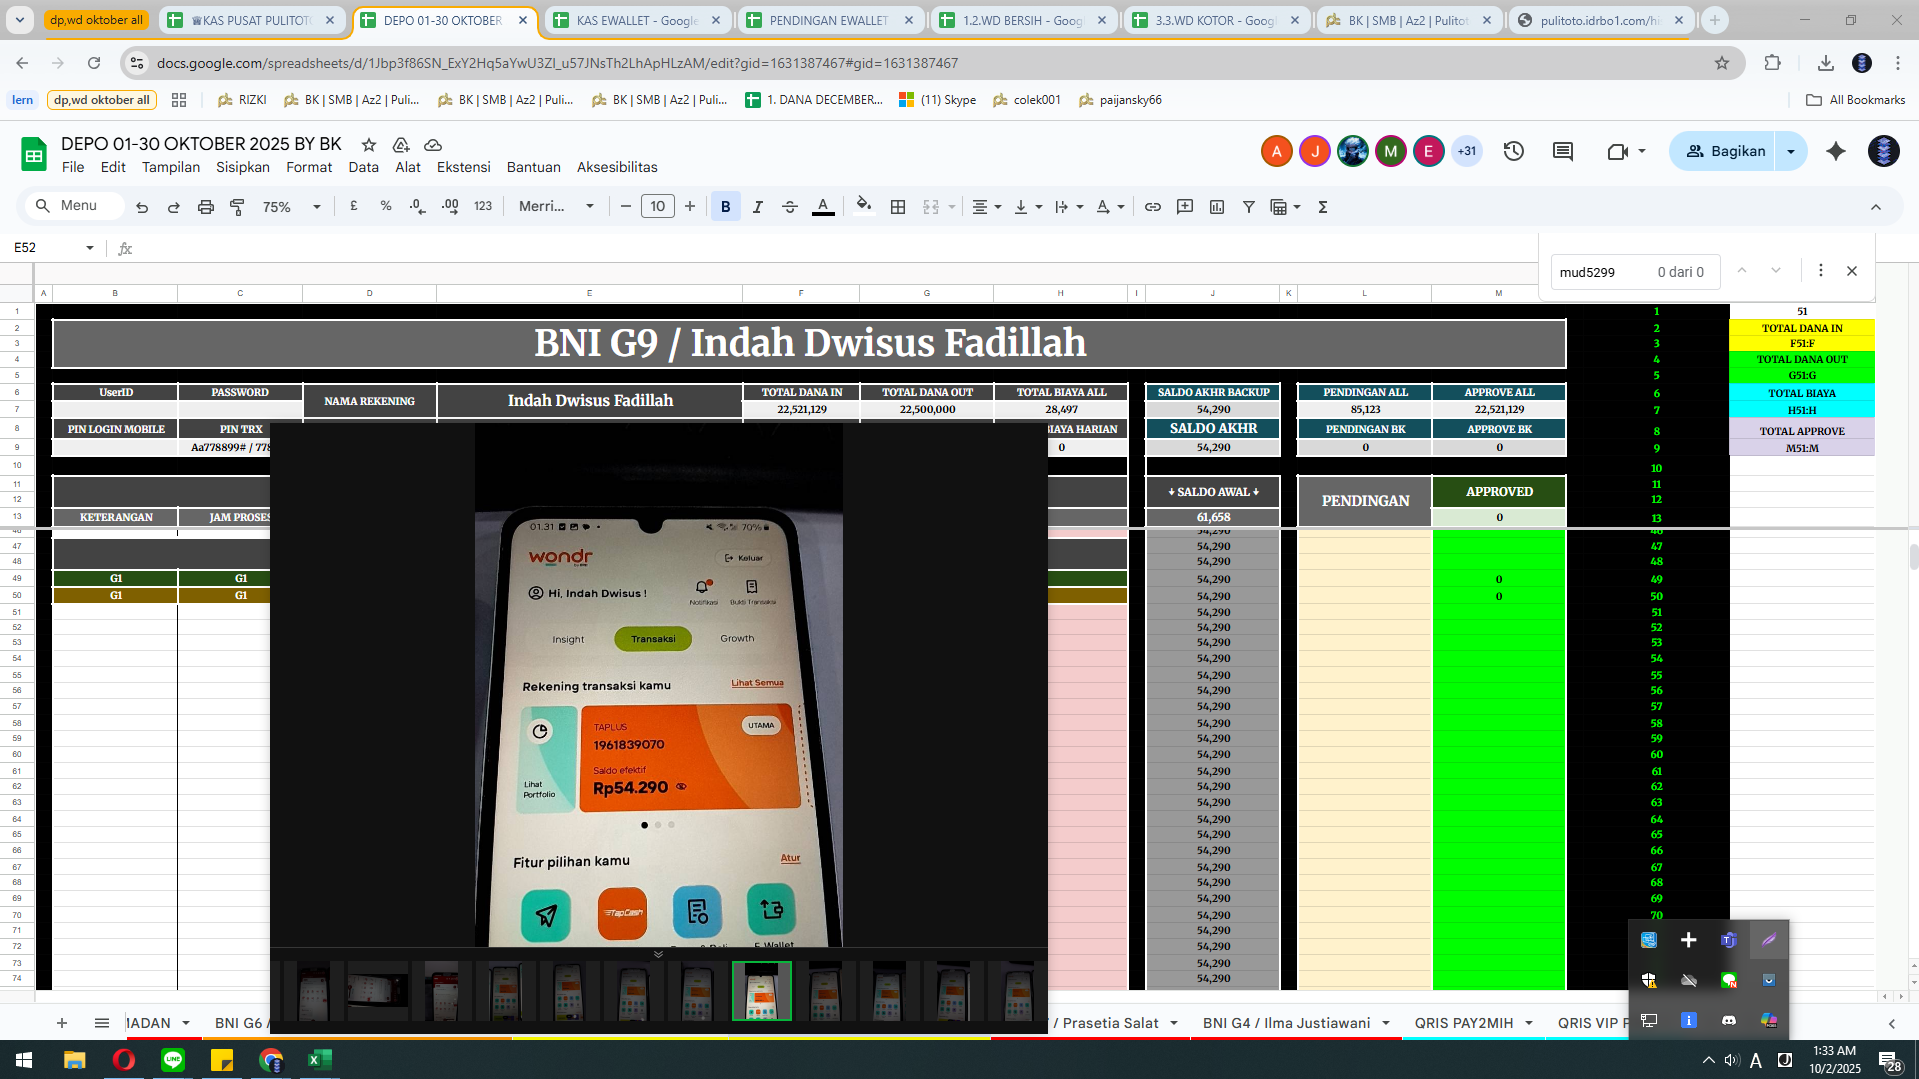This screenshot has width=1919, height=1079.
Task: Click the Insert comment icon
Action: [x=1185, y=207]
